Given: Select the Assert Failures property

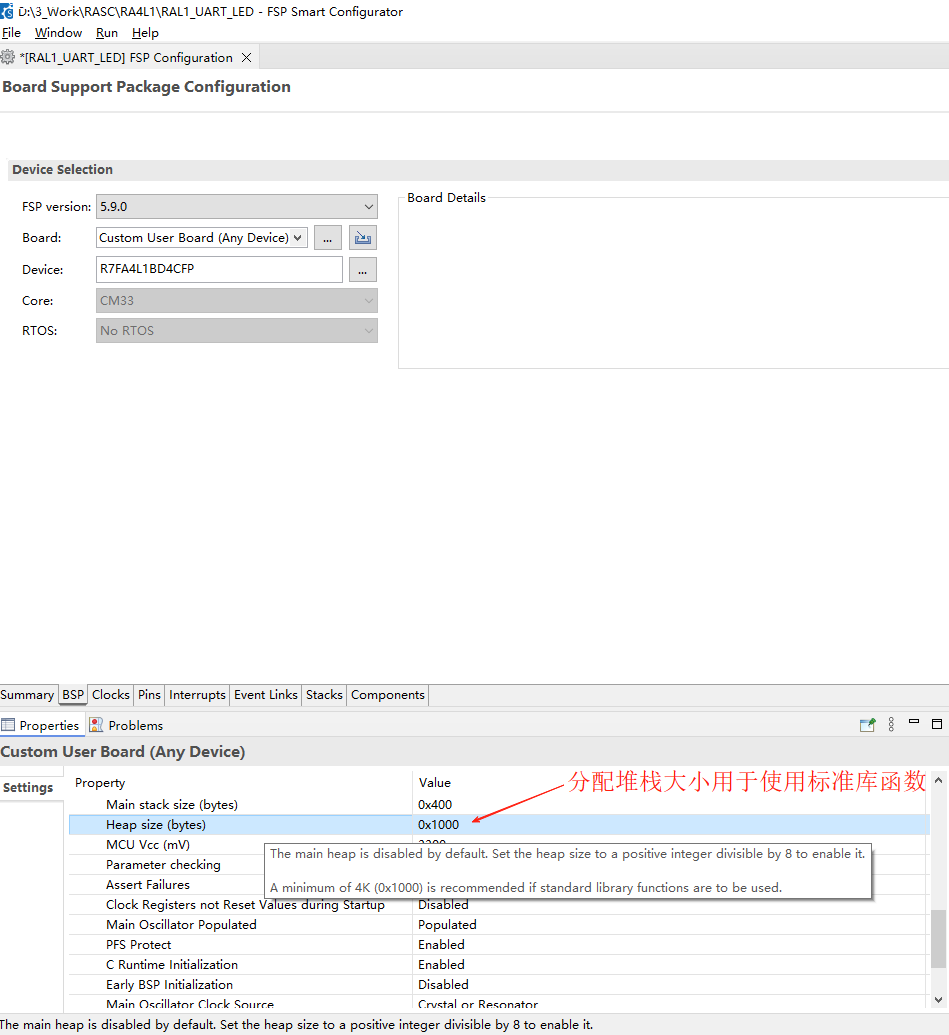Looking at the screenshot, I should 148,885.
